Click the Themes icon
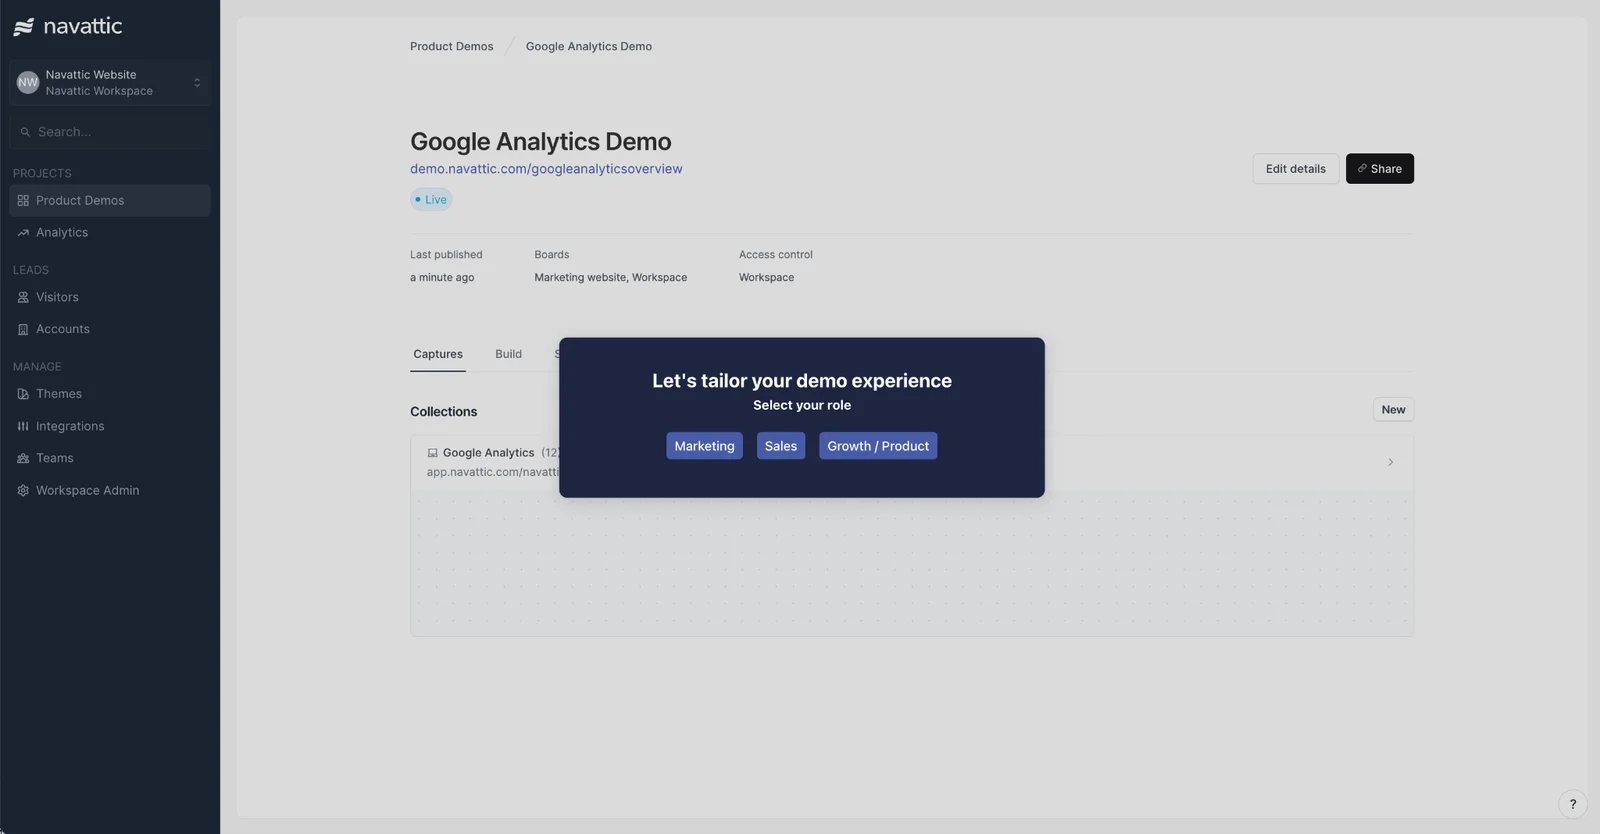 [x=23, y=394]
